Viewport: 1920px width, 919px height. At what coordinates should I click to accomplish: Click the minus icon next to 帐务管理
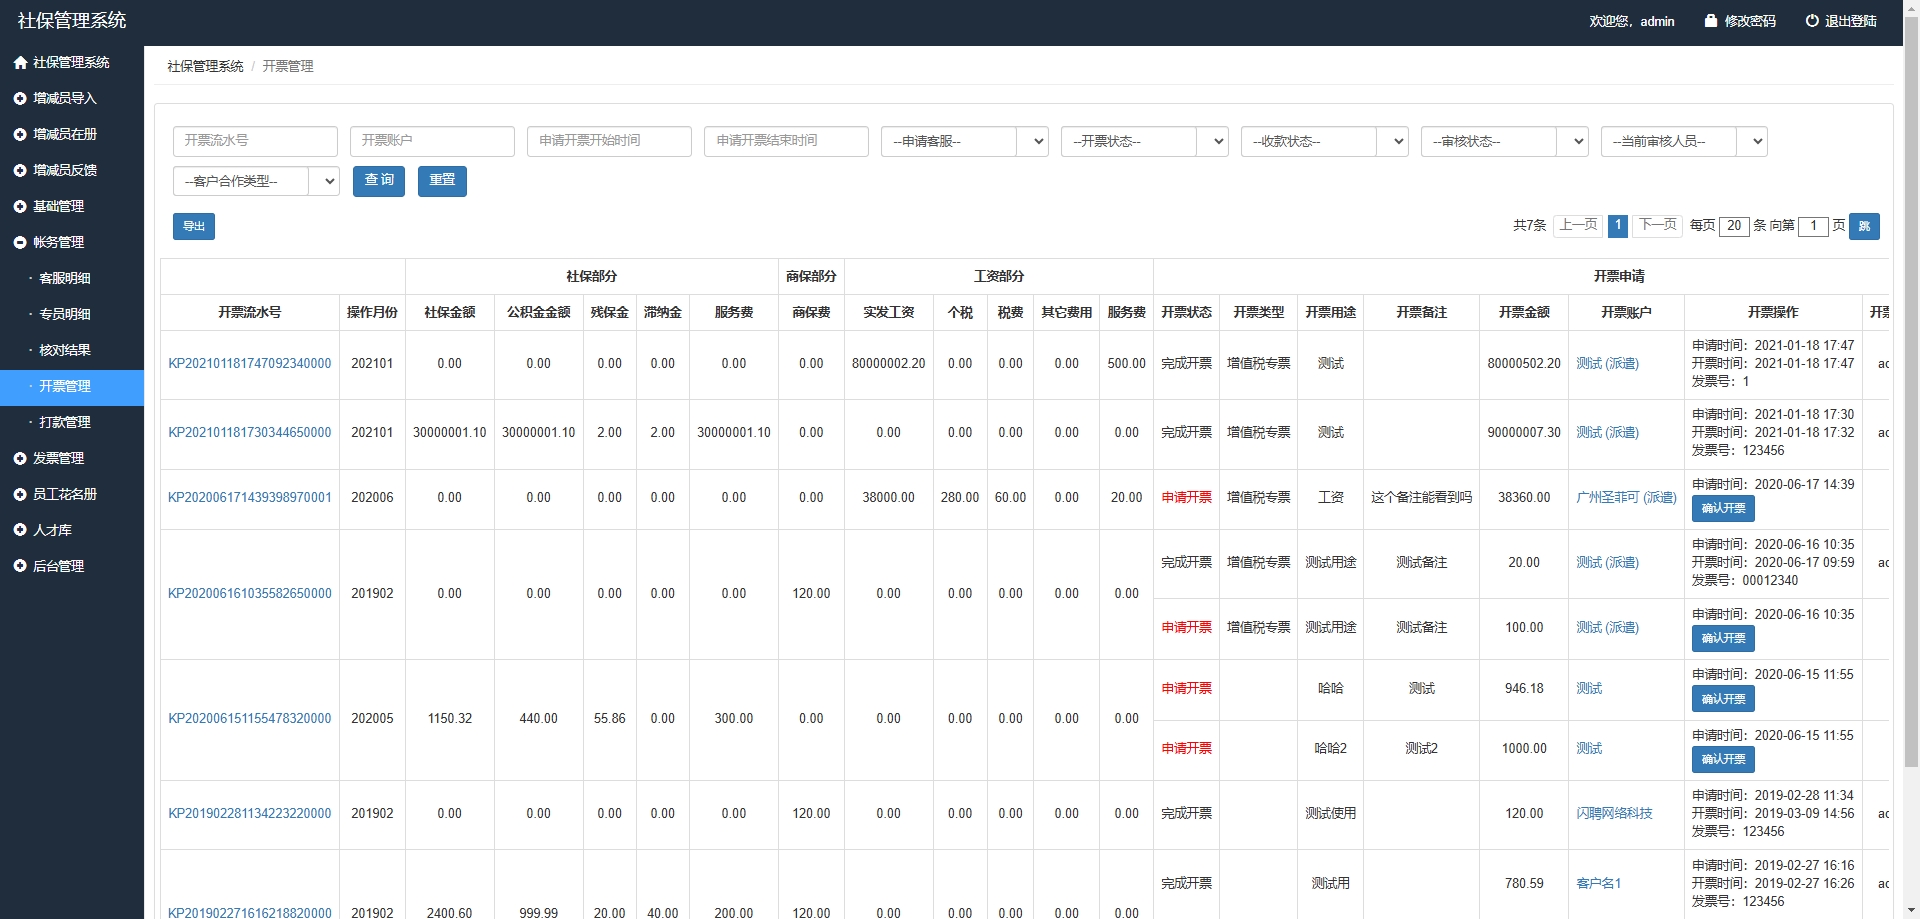pyautogui.click(x=20, y=243)
